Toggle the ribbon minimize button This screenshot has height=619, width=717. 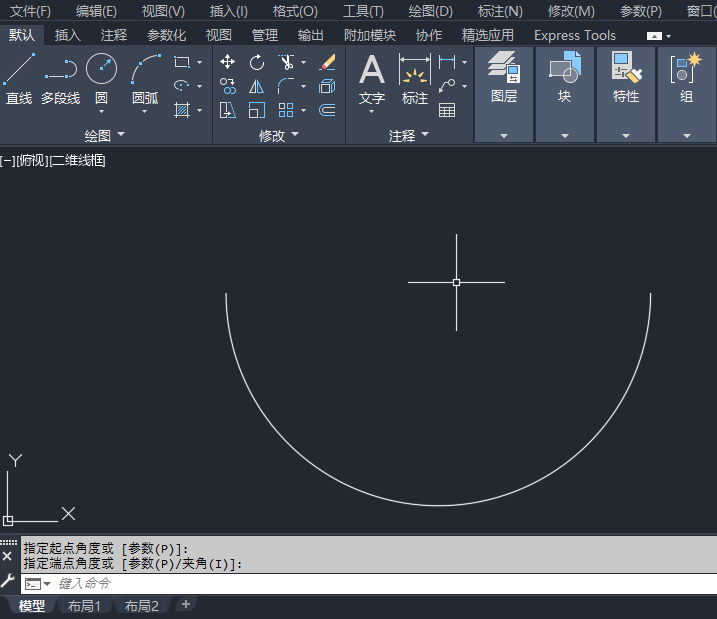pyautogui.click(x=654, y=36)
